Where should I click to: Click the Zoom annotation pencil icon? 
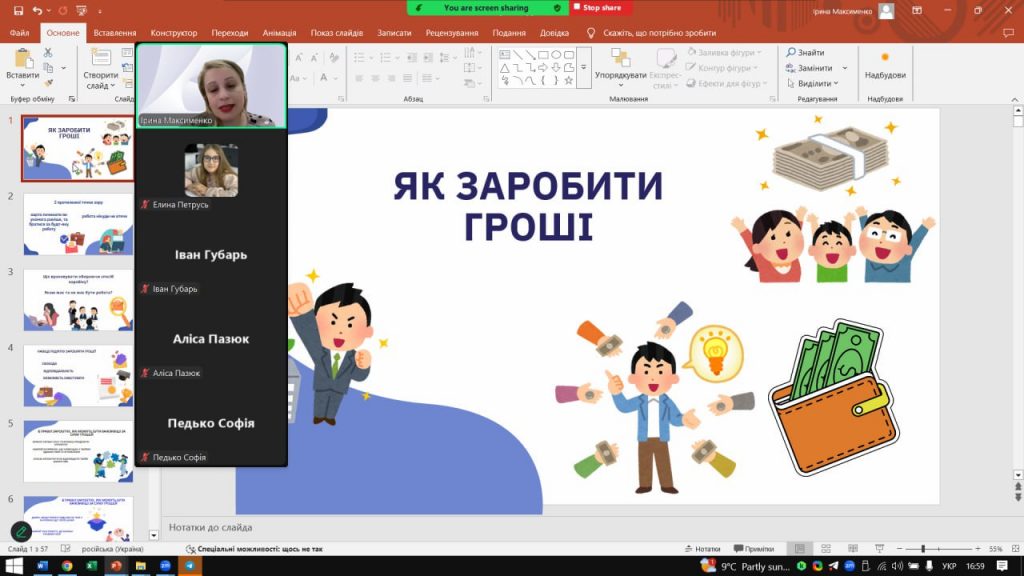(20, 531)
